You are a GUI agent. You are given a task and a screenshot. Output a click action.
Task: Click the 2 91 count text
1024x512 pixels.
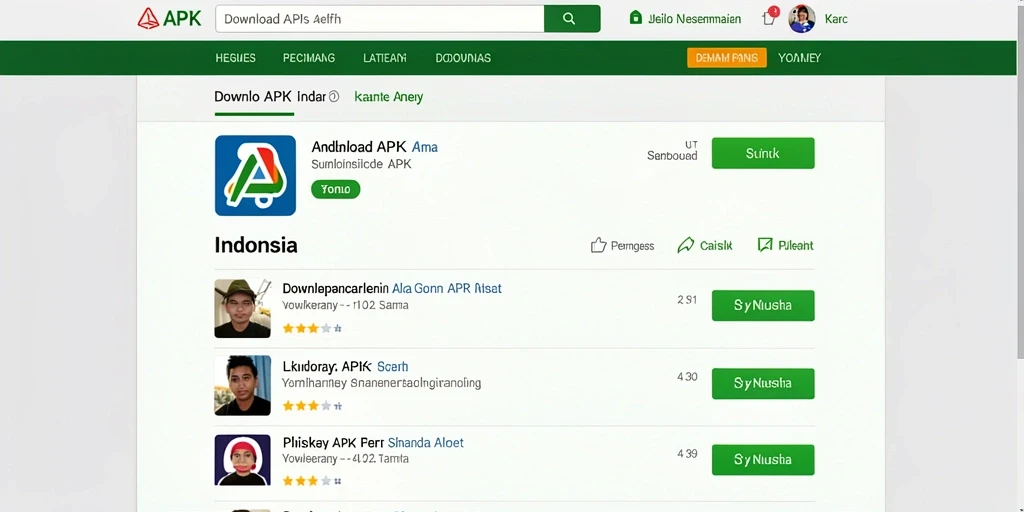pos(687,300)
